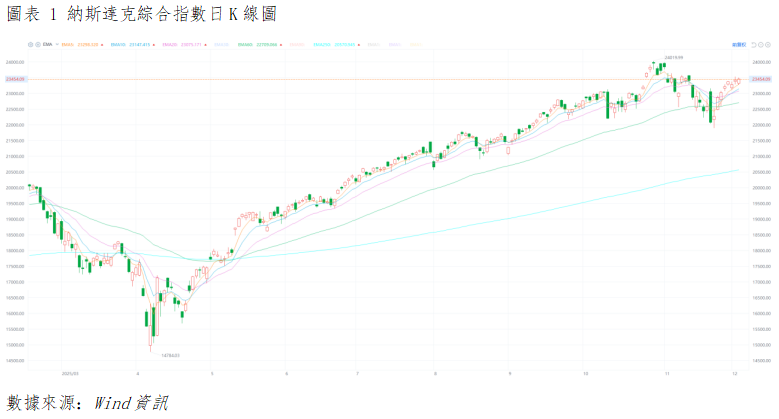Click the 23454.09 price tag on left axis
Viewport: 779px width, 419px height.
[x=14, y=79]
